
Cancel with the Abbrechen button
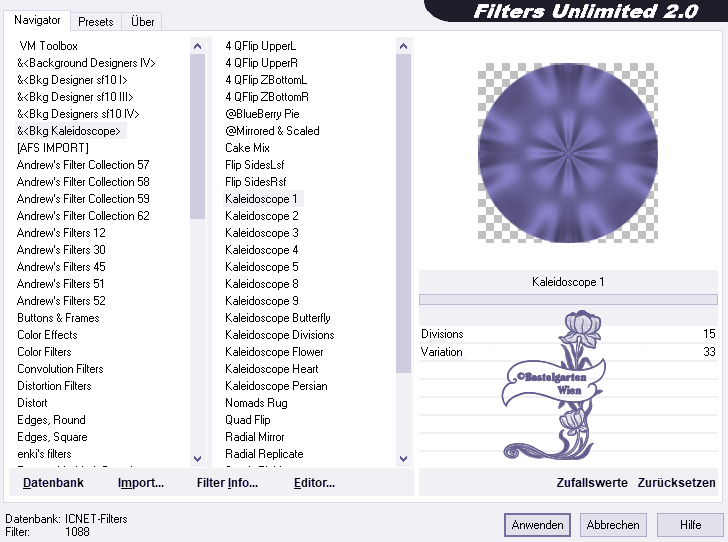[613, 525]
